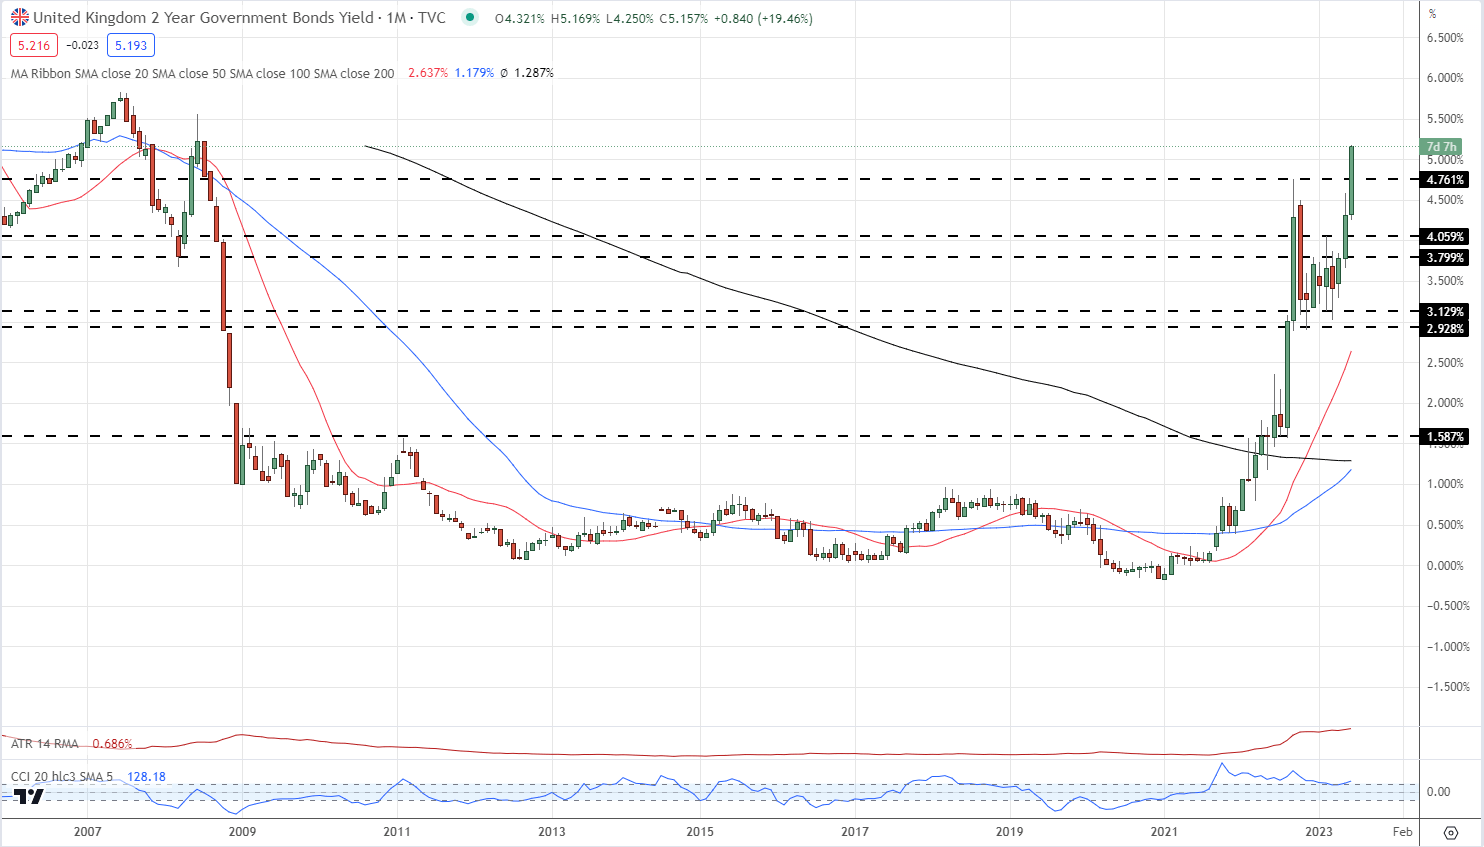Click the 4.761% price level label
The height and width of the screenshot is (847, 1484).
1445,180
